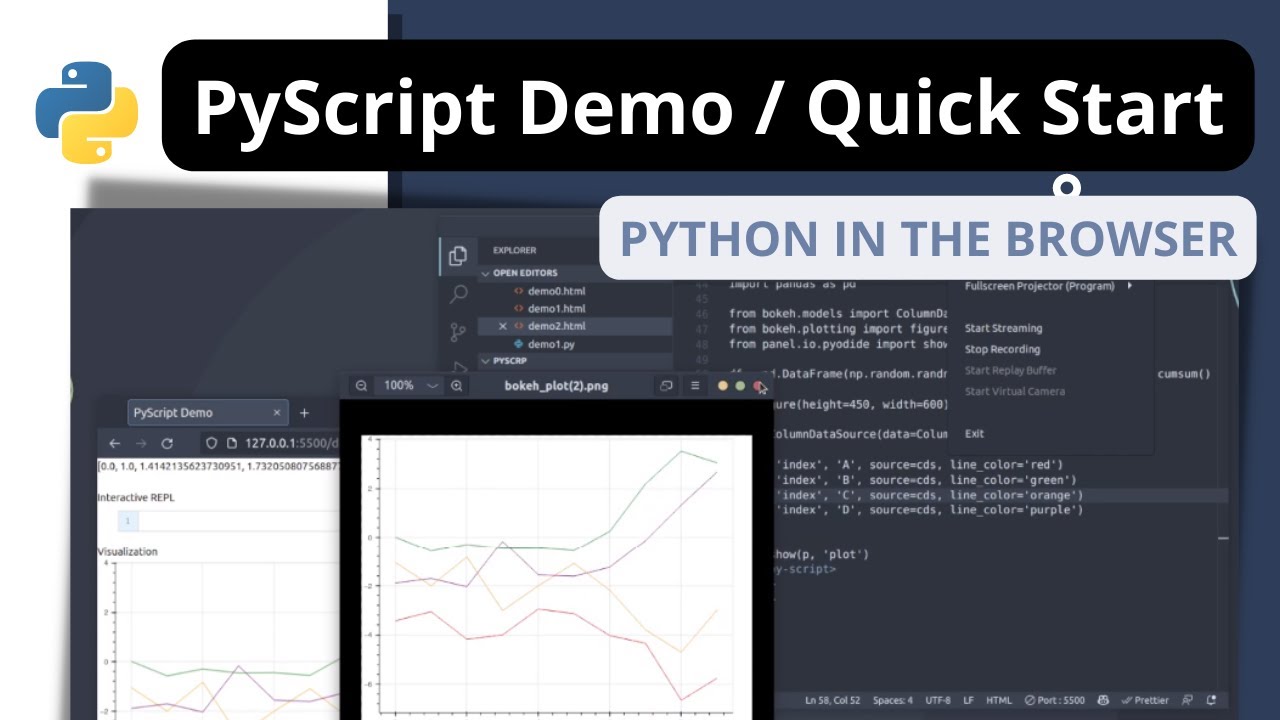Click the shield tracking protection icon
The height and width of the screenshot is (720, 1280).
click(210, 443)
